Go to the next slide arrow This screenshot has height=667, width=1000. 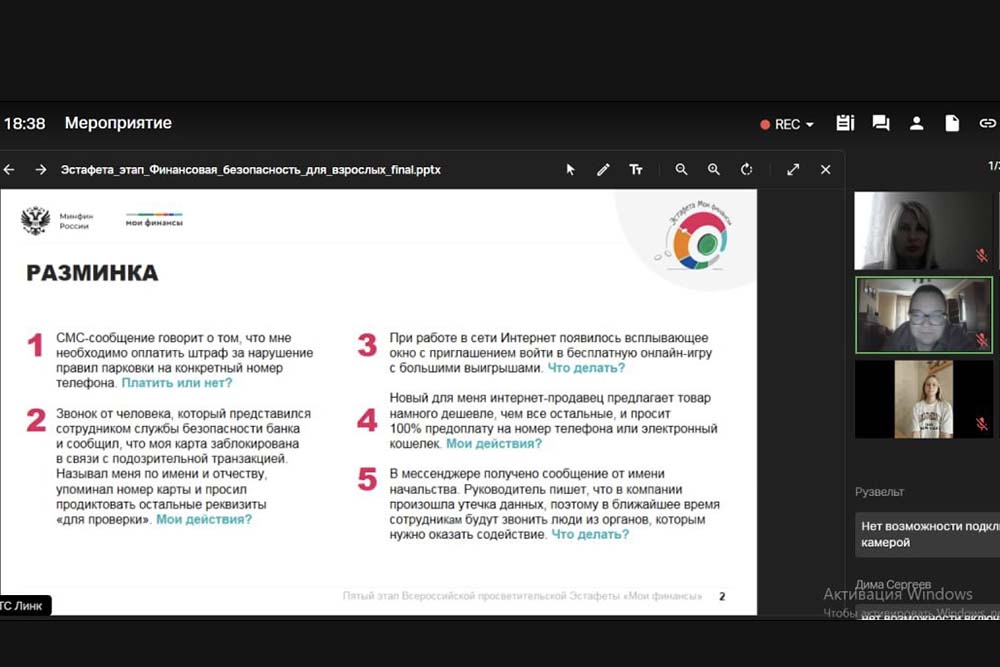click(x=41, y=170)
